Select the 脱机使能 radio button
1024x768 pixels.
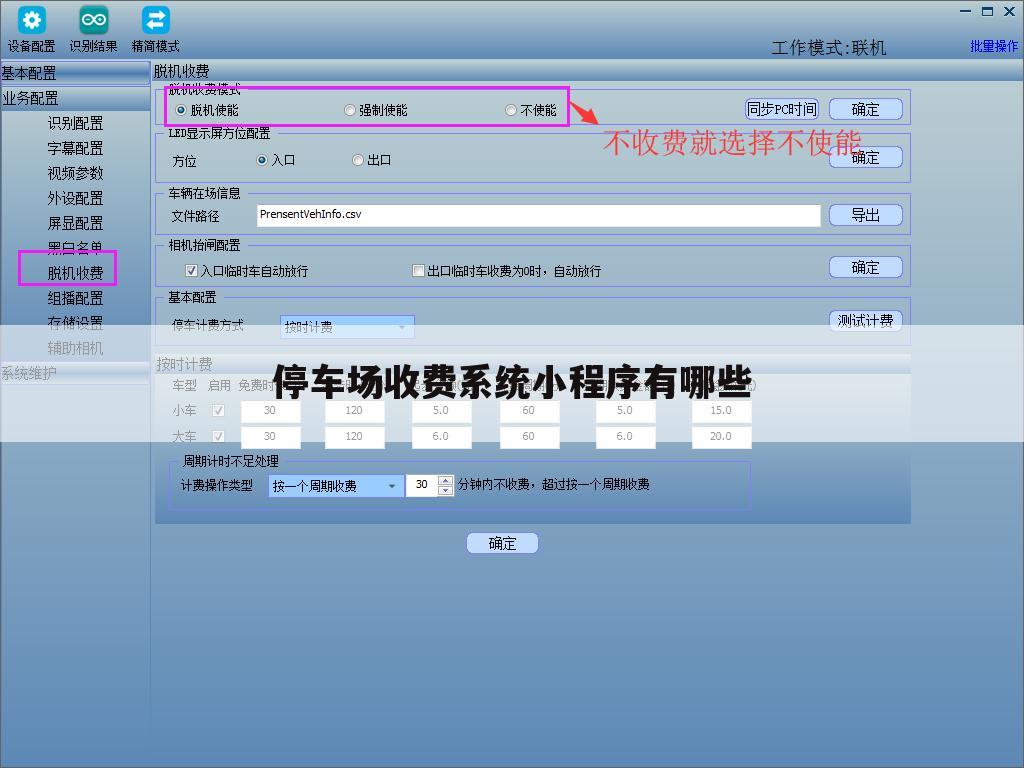[x=181, y=110]
